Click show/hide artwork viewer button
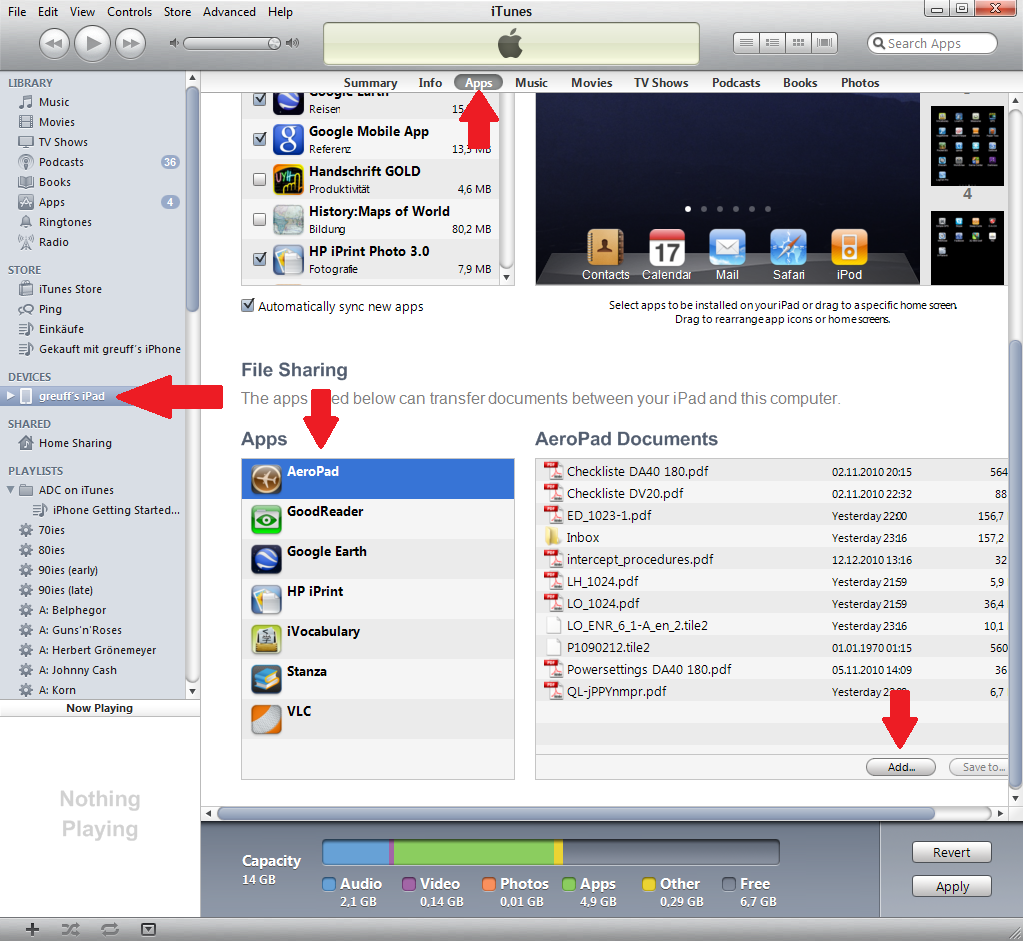1023x941 pixels. click(x=149, y=929)
